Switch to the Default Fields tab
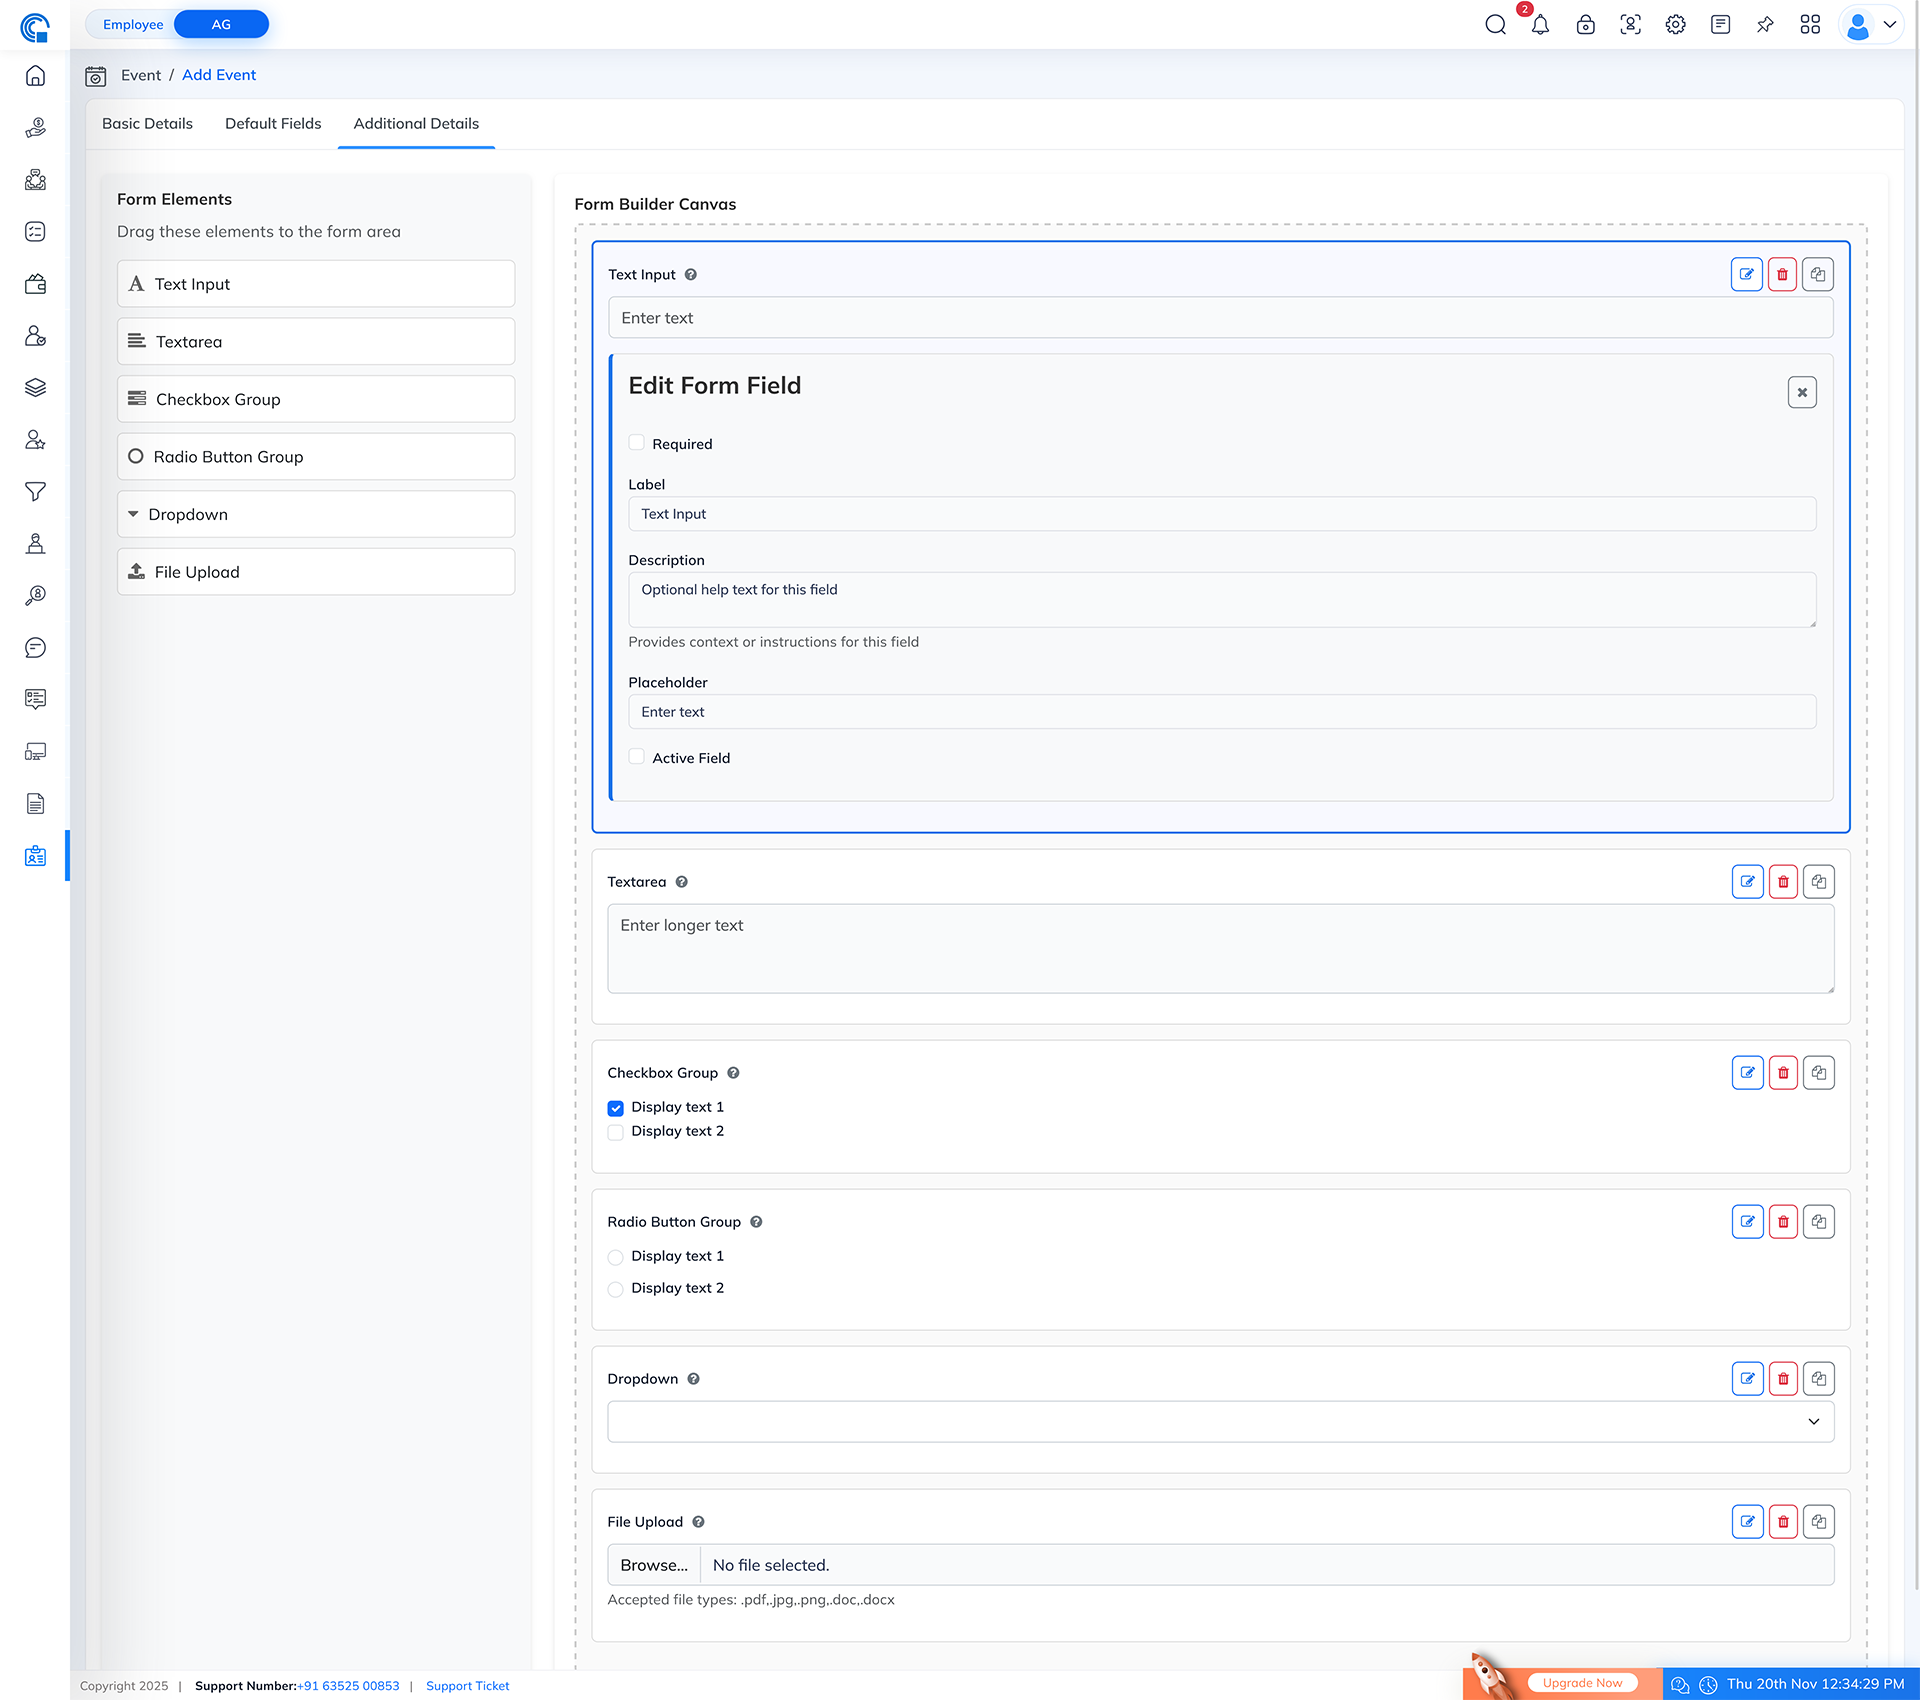 pos(272,123)
